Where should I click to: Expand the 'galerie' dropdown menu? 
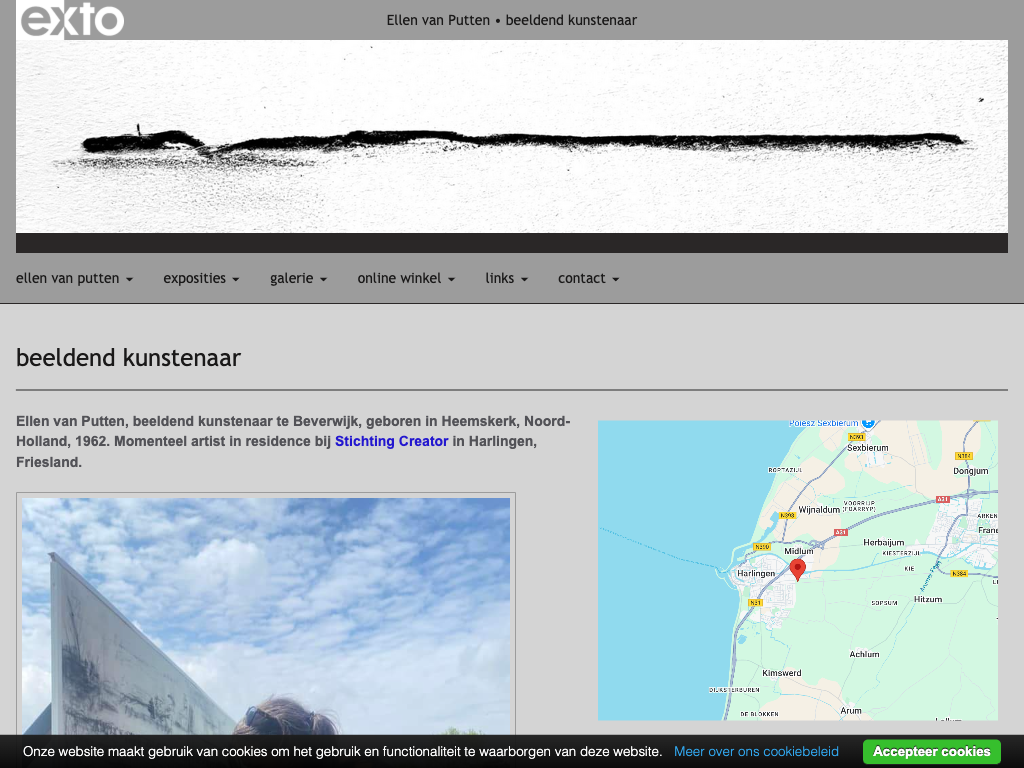point(298,279)
